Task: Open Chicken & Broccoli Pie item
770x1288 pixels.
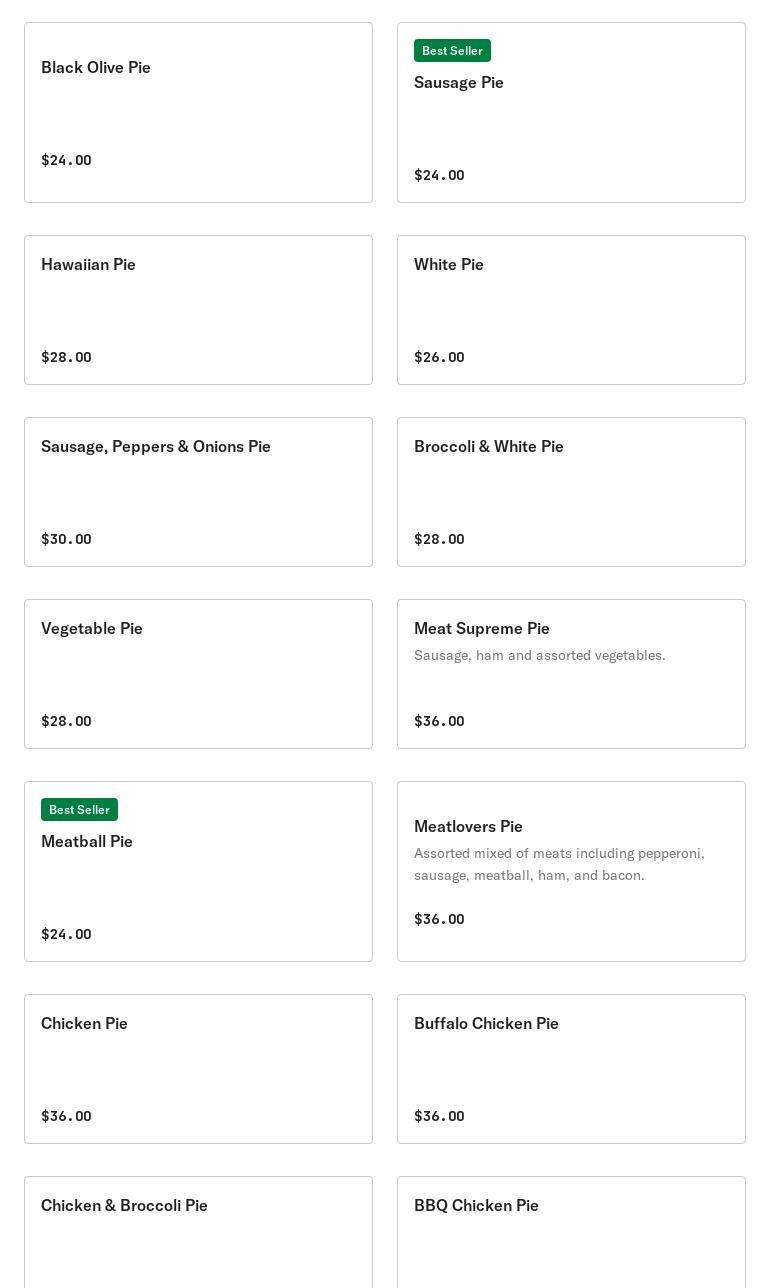Action: coord(198,1232)
